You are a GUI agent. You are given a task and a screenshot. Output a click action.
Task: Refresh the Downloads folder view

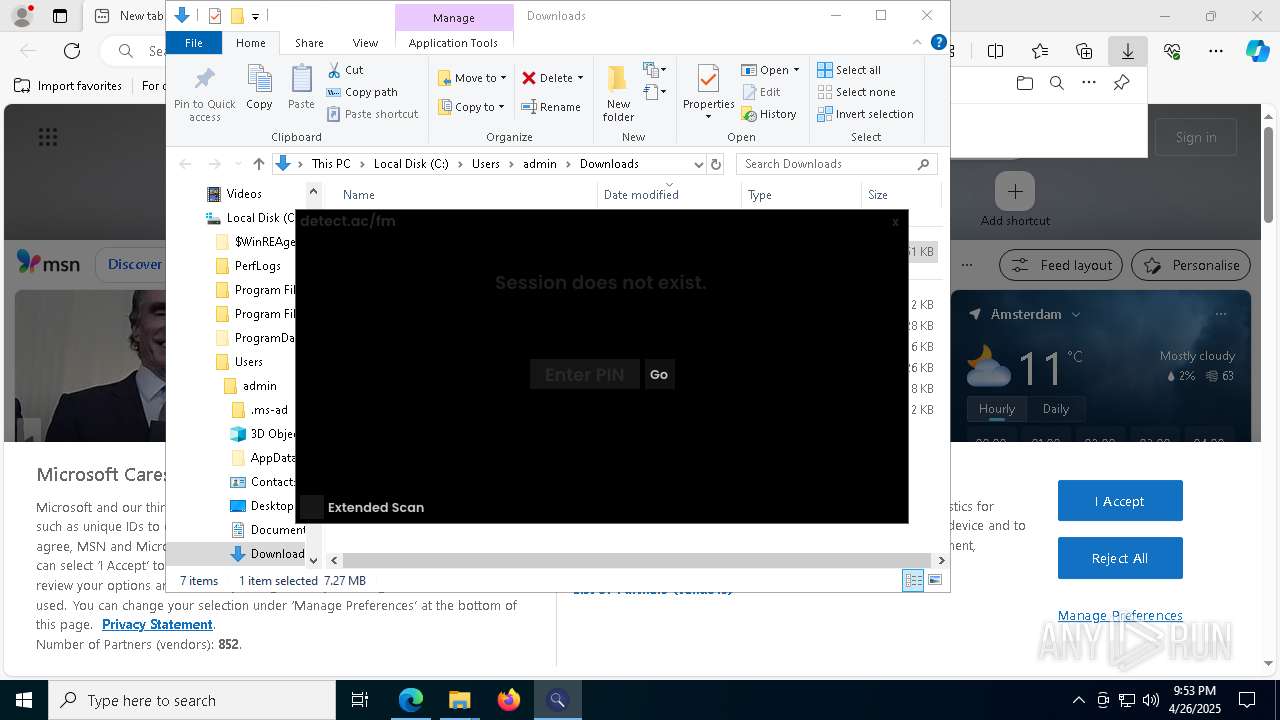pyautogui.click(x=715, y=164)
